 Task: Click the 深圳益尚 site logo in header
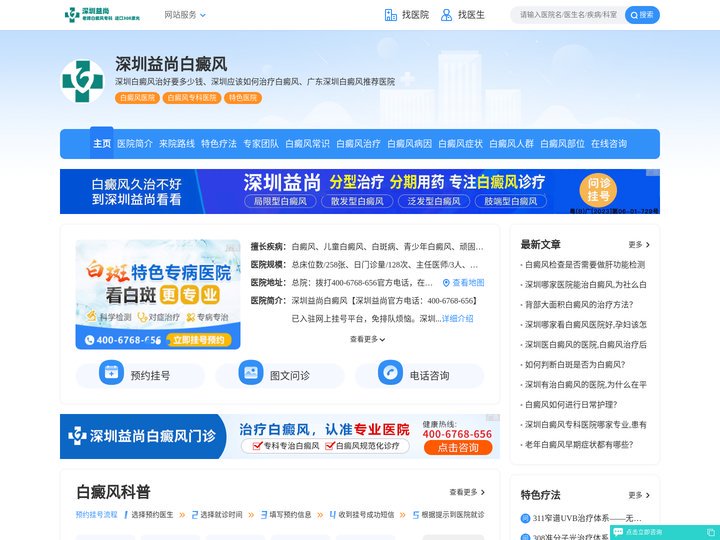(x=102, y=15)
